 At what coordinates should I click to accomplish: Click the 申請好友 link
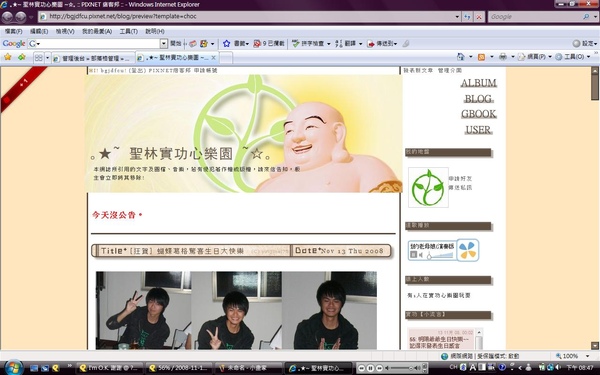[x=460, y=179]
